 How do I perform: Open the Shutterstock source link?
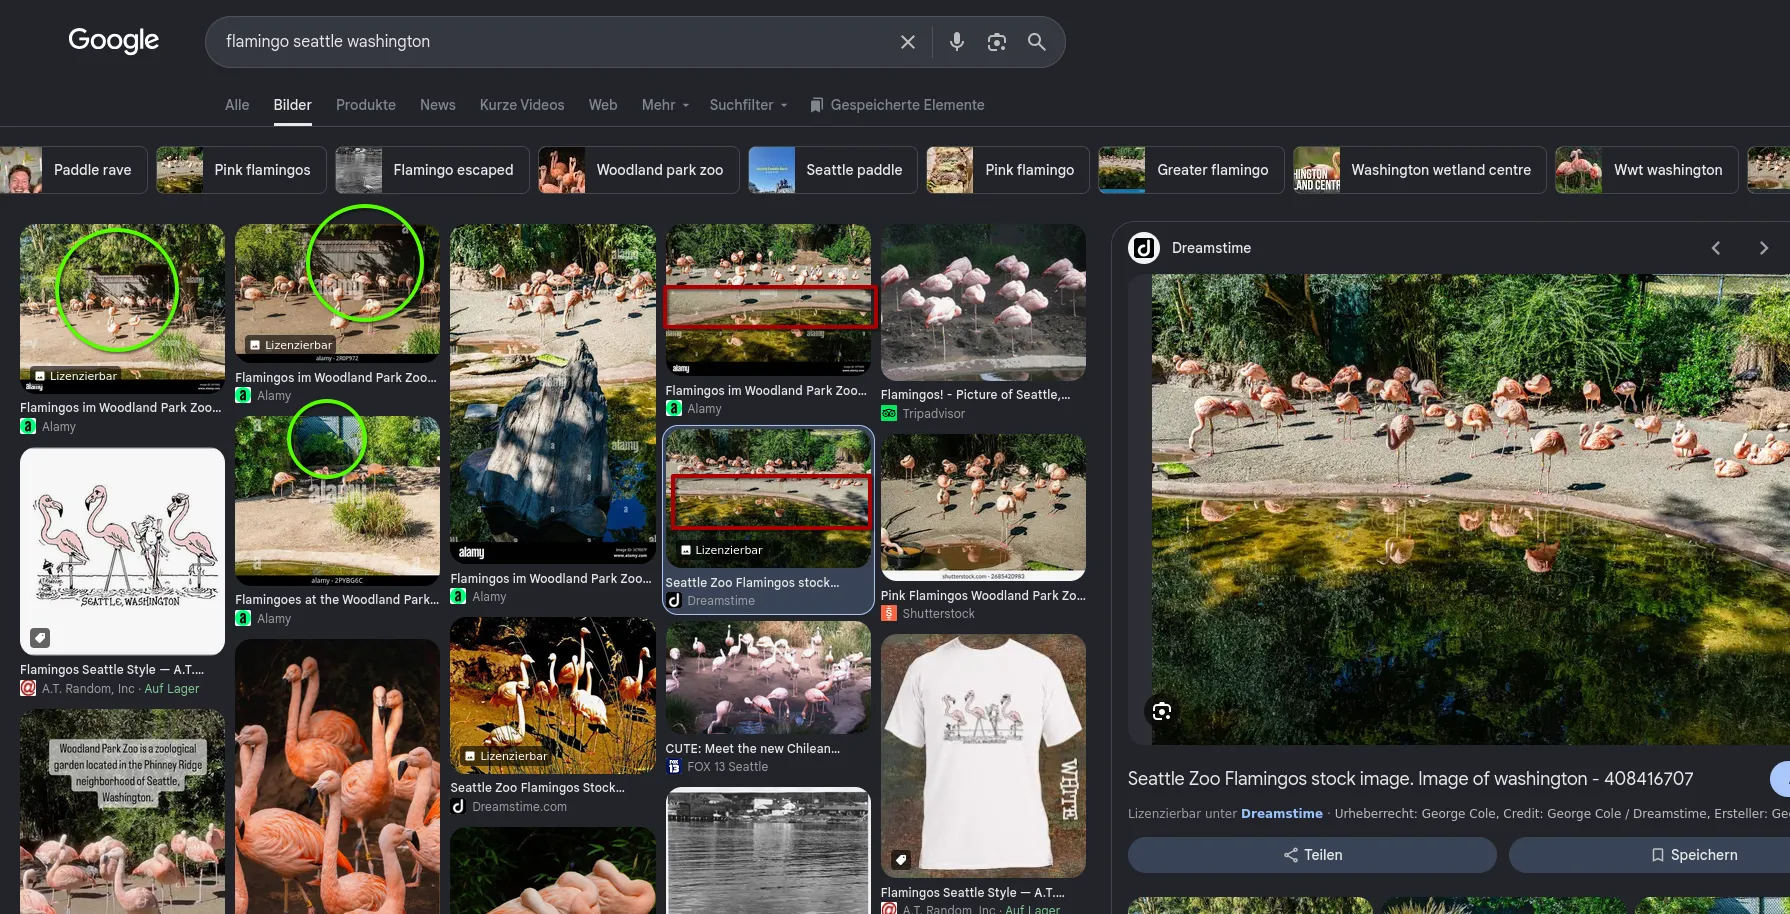click(x=938, y=614)
